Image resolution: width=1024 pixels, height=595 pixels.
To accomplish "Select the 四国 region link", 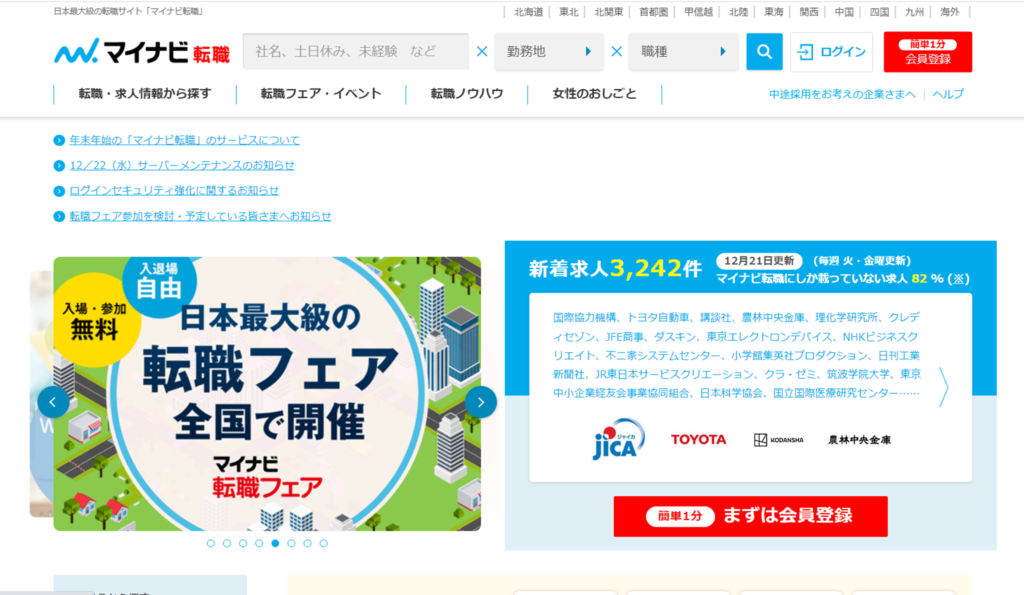I will pyautogui.click(x=880, y=12).
